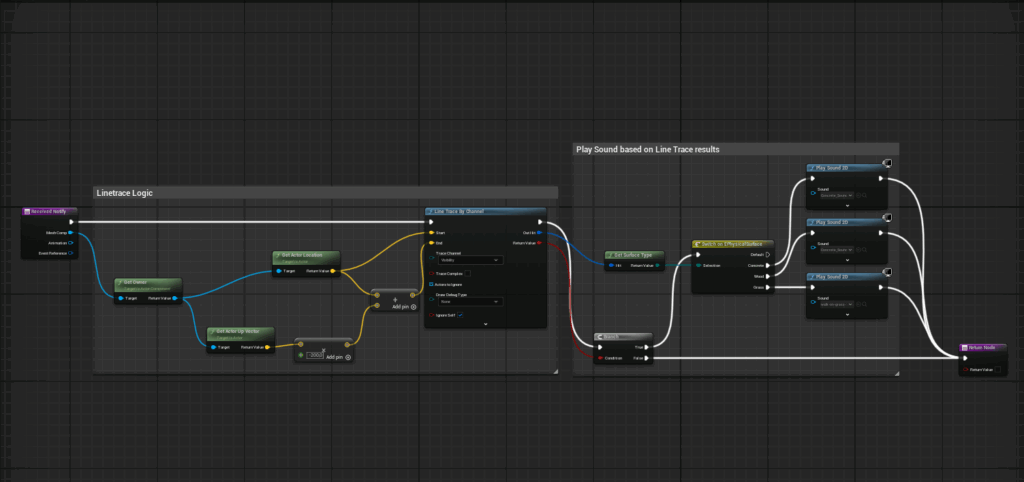Viewport: 1024px width, 482px height.
Task: Expand the topmost Play Sound 2D node options
Action: click(848, 207)
